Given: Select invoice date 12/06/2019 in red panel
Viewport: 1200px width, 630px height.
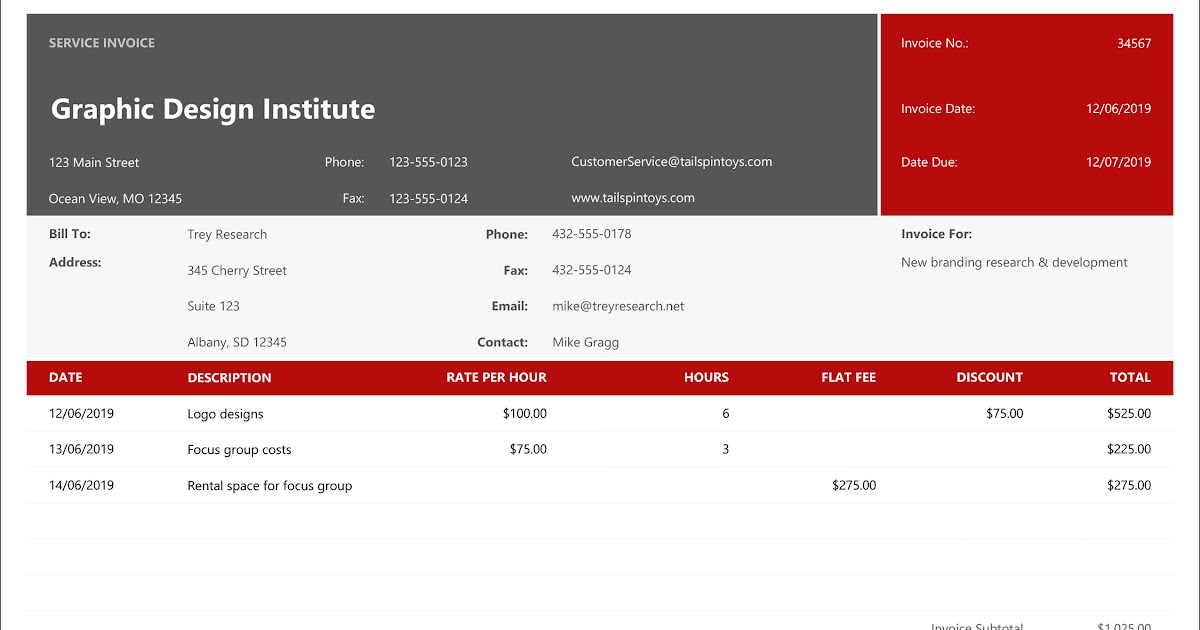Looking at the screenshot, I should (1118, 109).
